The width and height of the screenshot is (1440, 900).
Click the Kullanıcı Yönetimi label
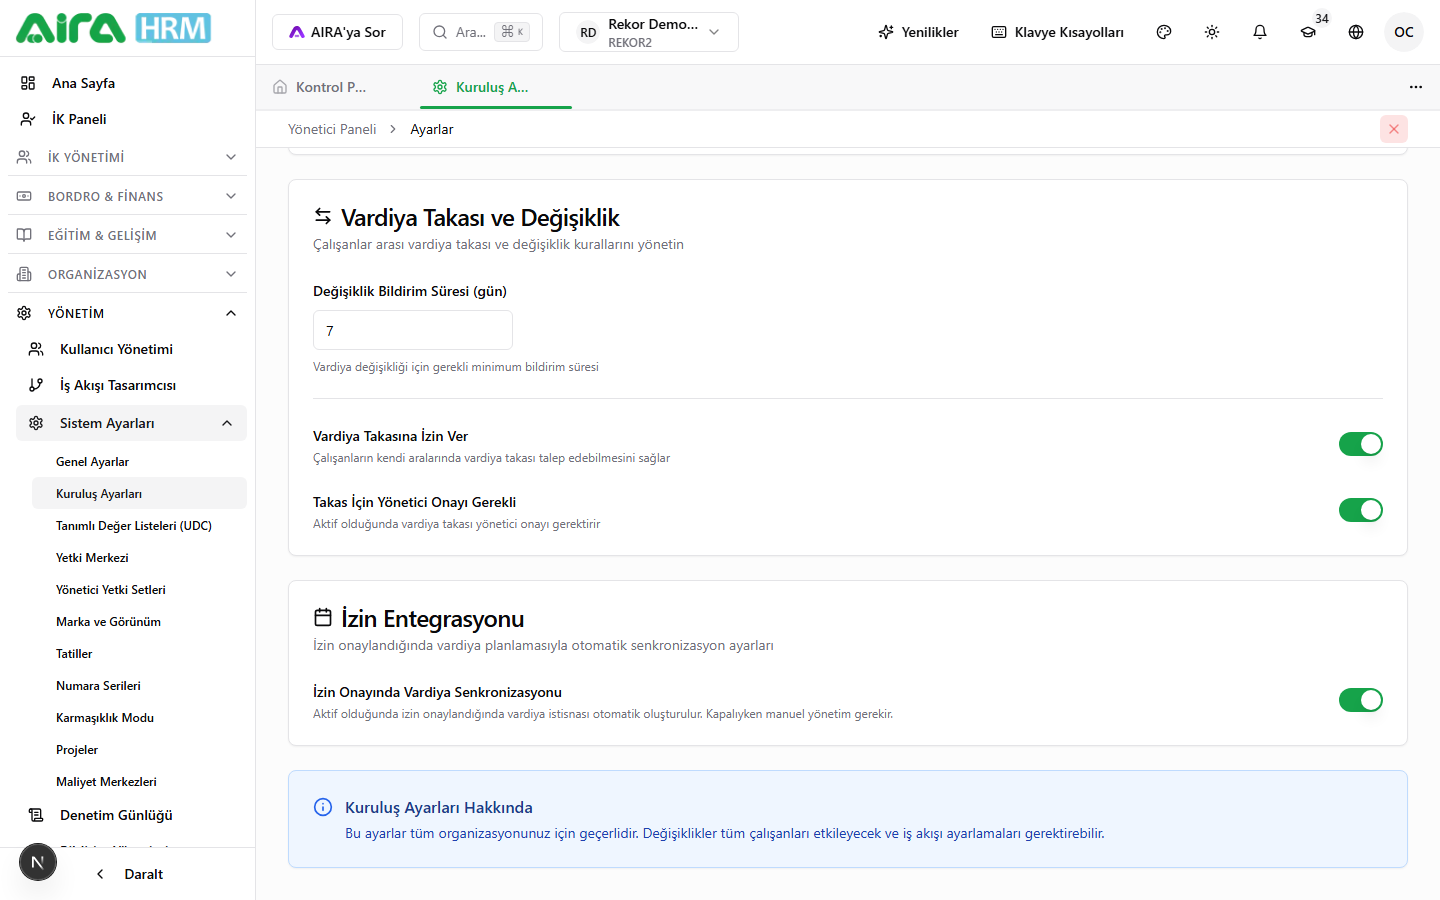click(x=116, y=349)
